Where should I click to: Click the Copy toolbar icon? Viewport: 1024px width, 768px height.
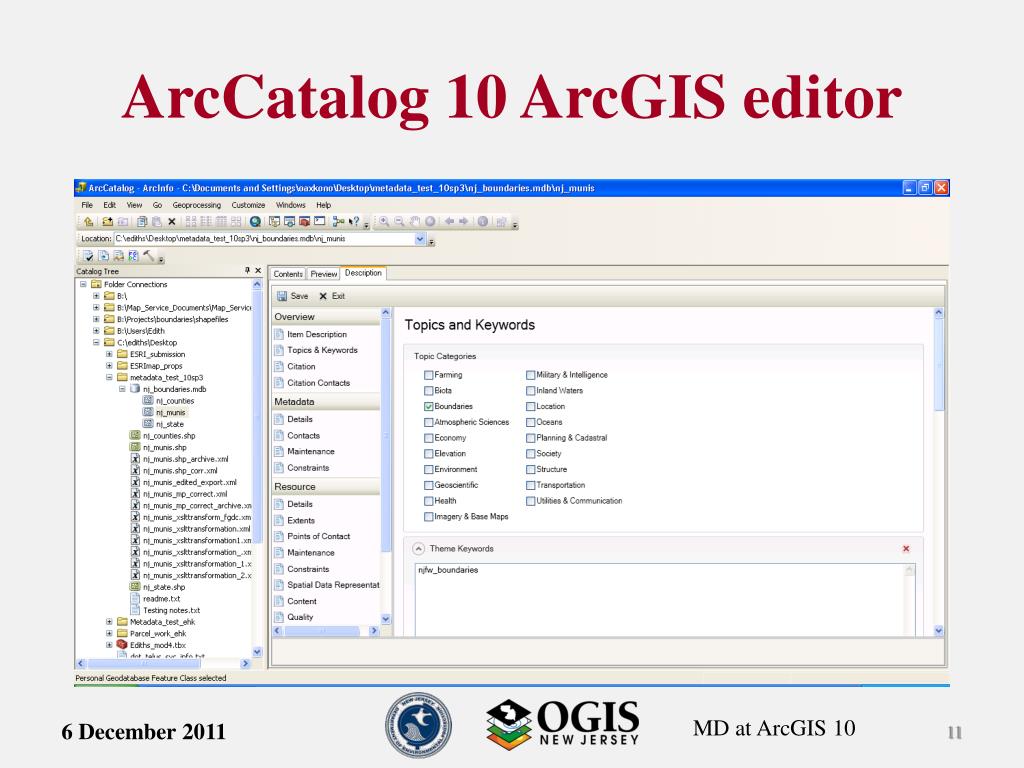[x=142, y=221]
